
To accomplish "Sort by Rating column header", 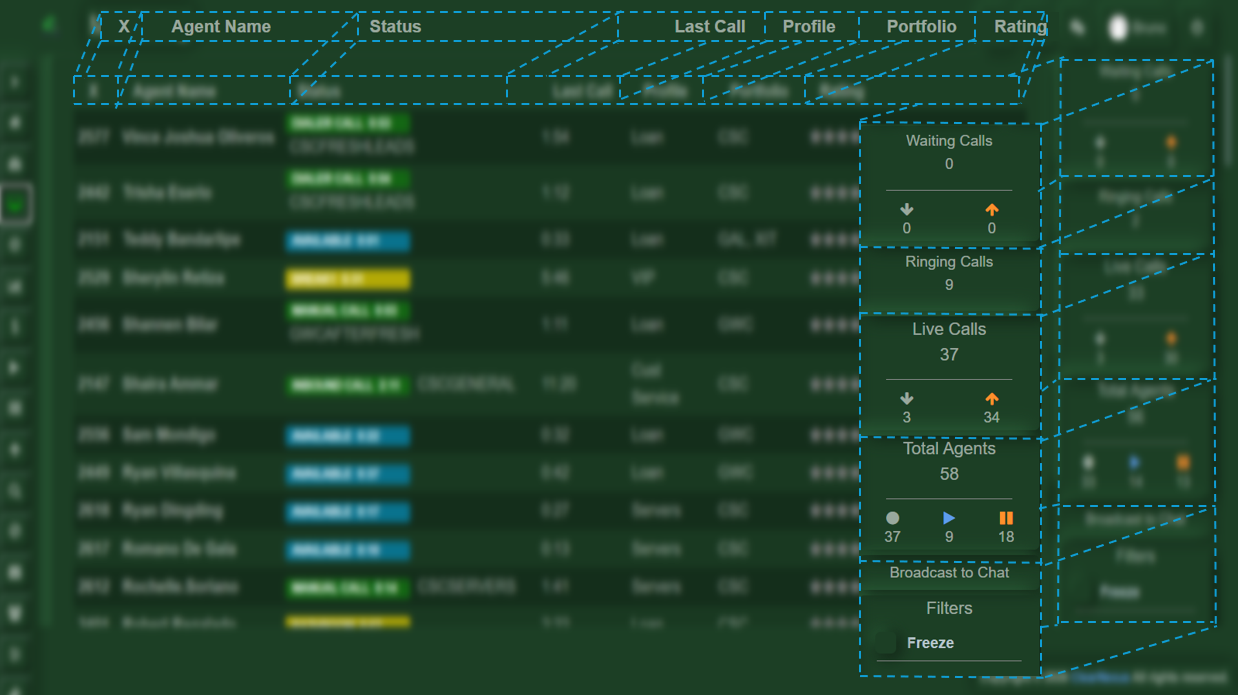I will coord(1019,27).
